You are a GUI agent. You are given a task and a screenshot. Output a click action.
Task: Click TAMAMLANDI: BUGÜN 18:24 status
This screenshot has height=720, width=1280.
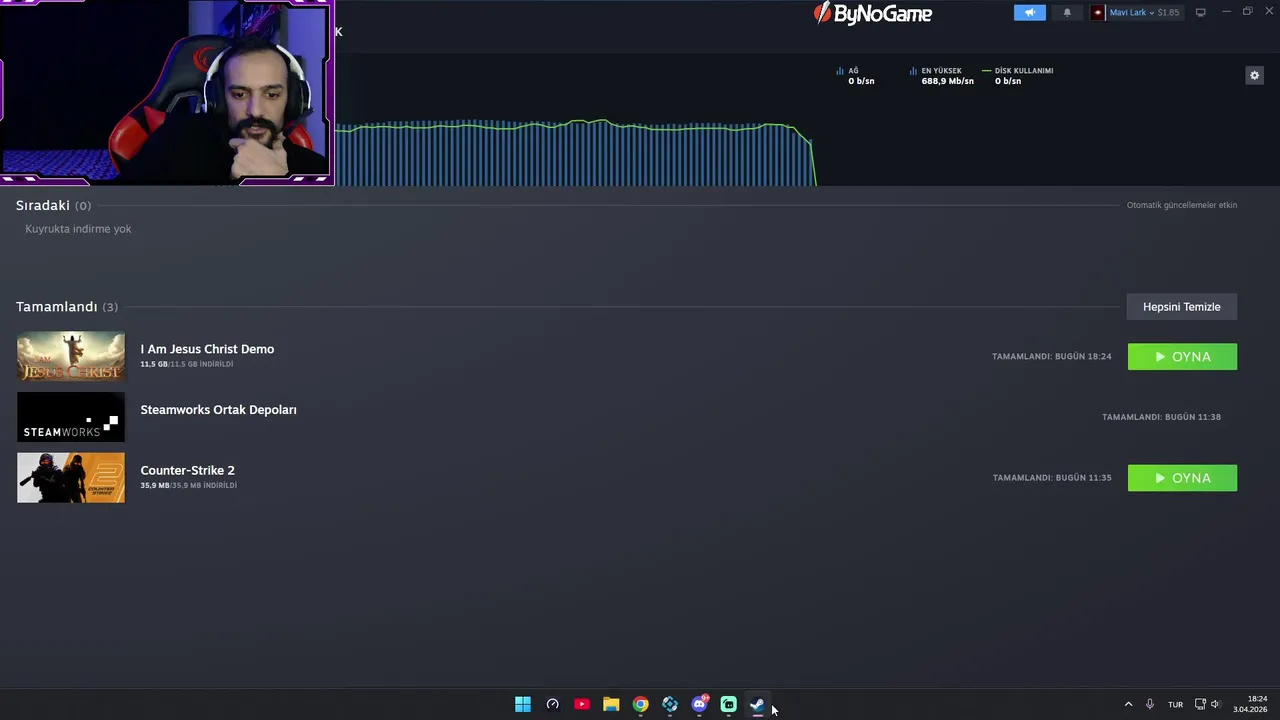(1051, 357)
